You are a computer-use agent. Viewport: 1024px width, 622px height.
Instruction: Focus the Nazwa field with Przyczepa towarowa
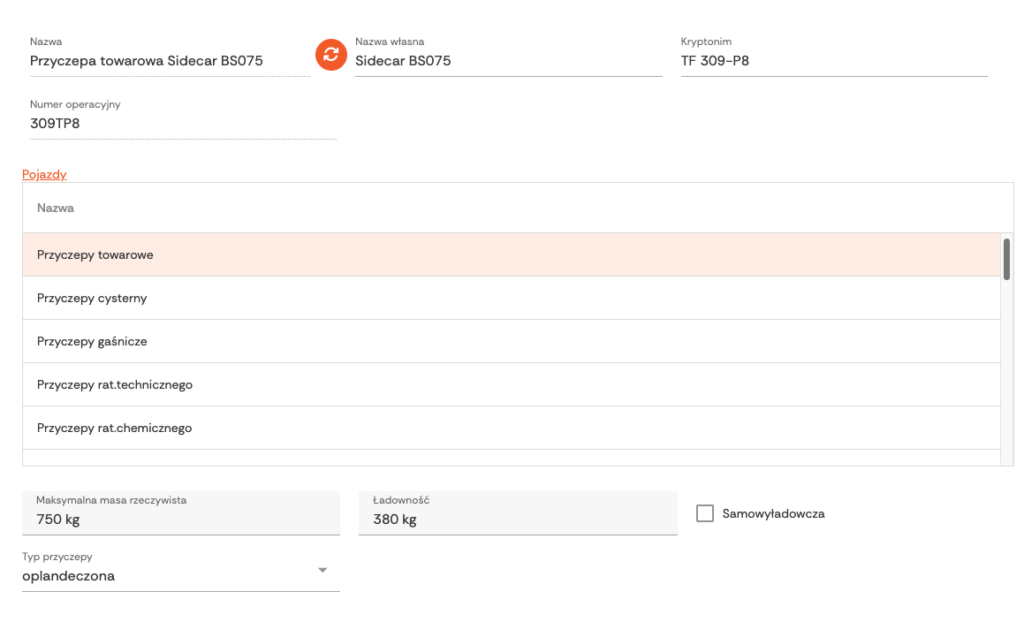(x=168, y=61)
